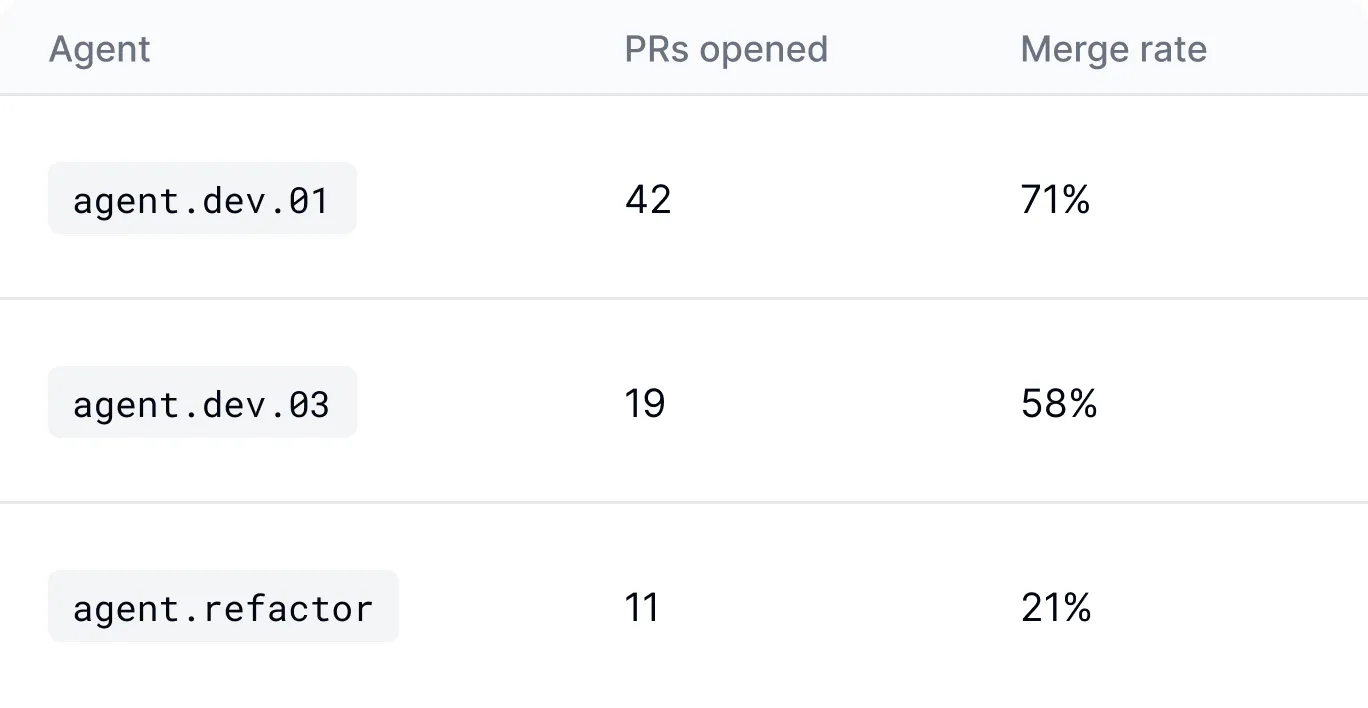Pick merge rate cell for agent.dev.03
Screen dimensions: 1368x708
(1059, 404)
